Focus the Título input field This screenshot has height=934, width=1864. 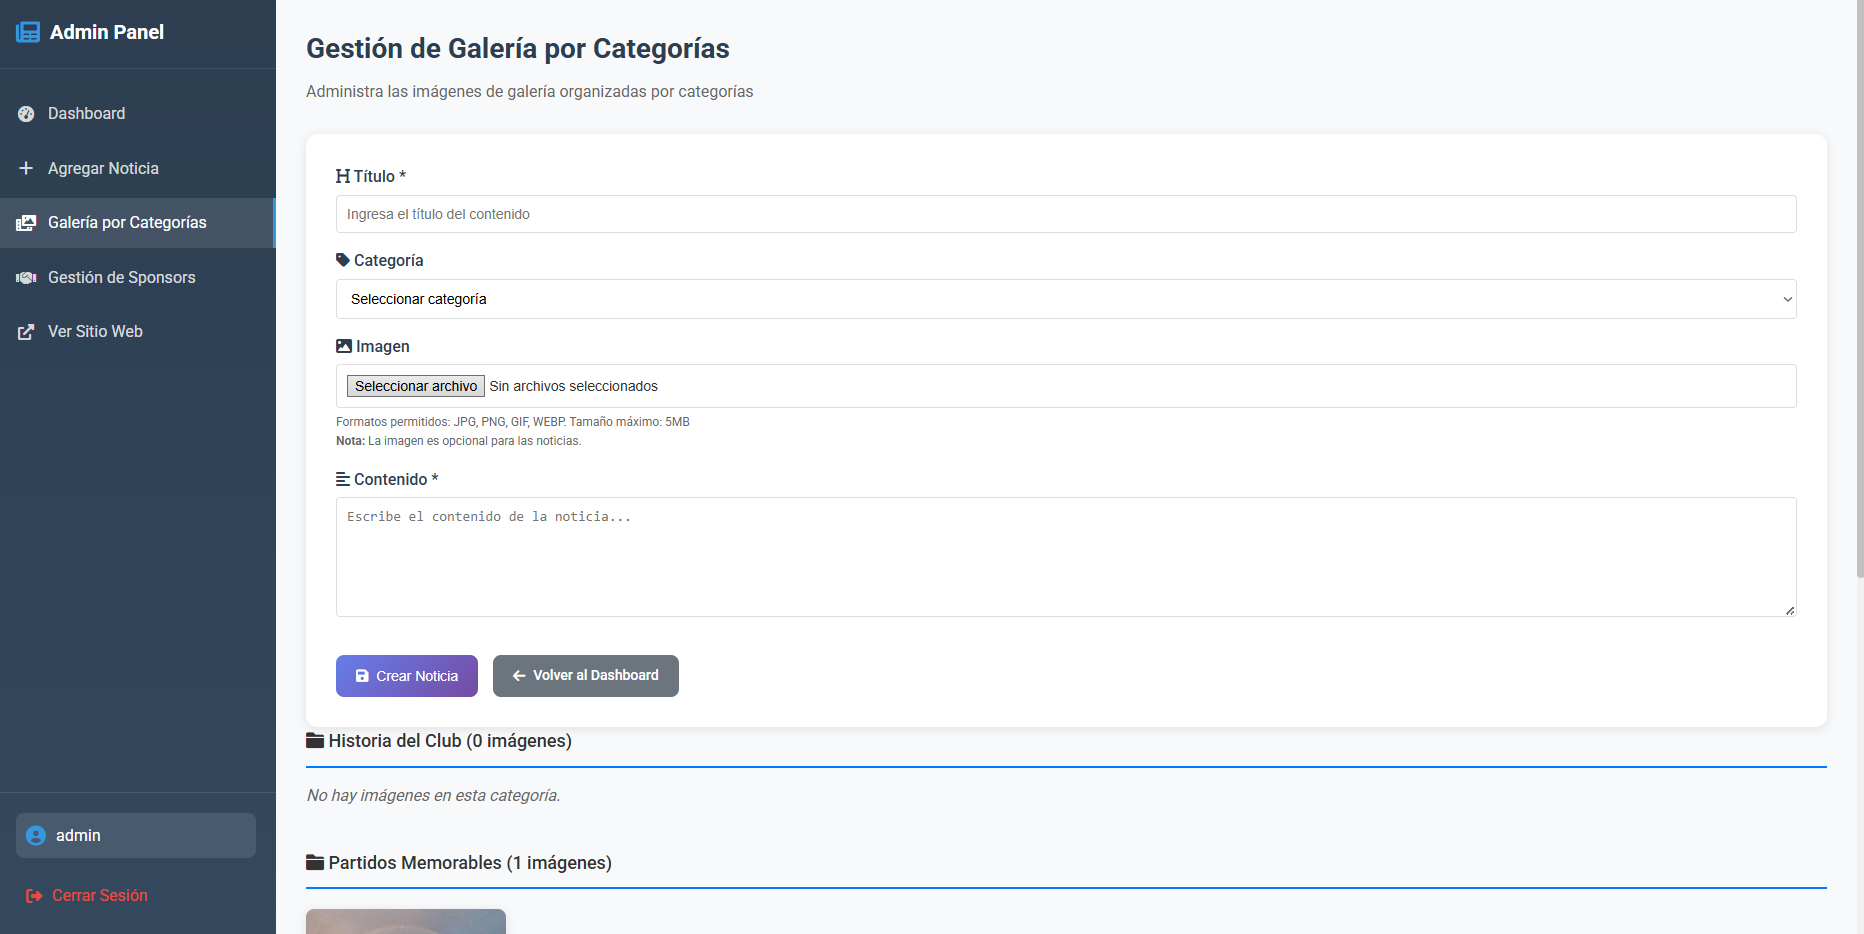(1065, 214)
